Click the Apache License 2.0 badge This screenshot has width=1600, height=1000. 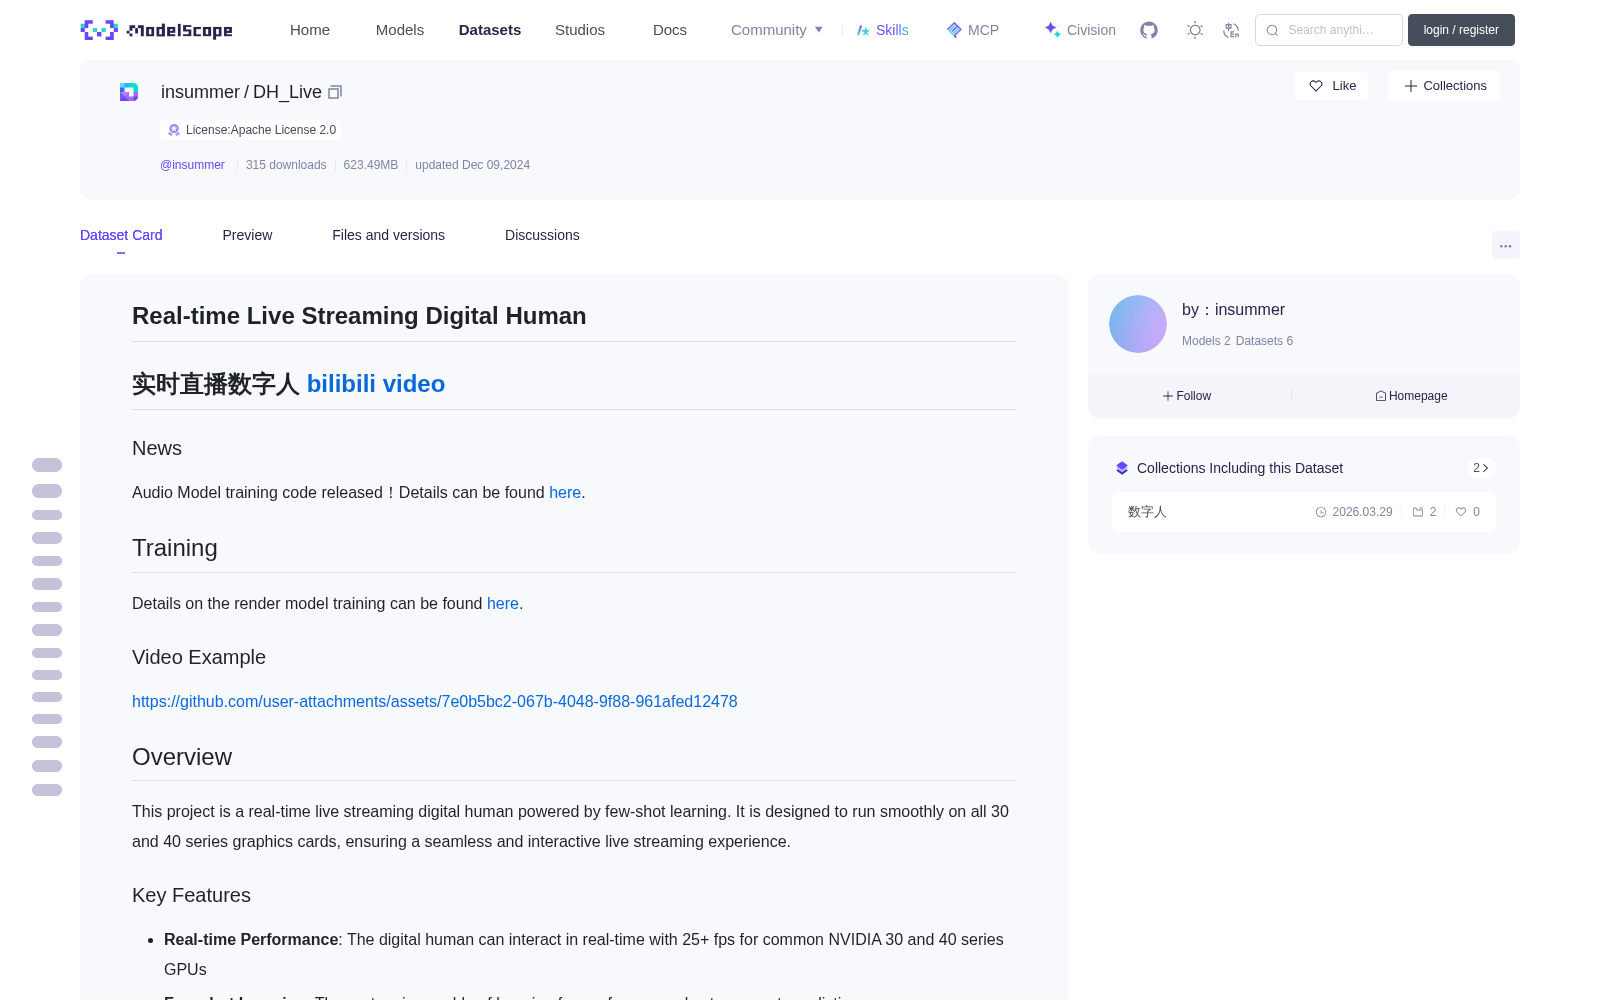coord(251,130)
